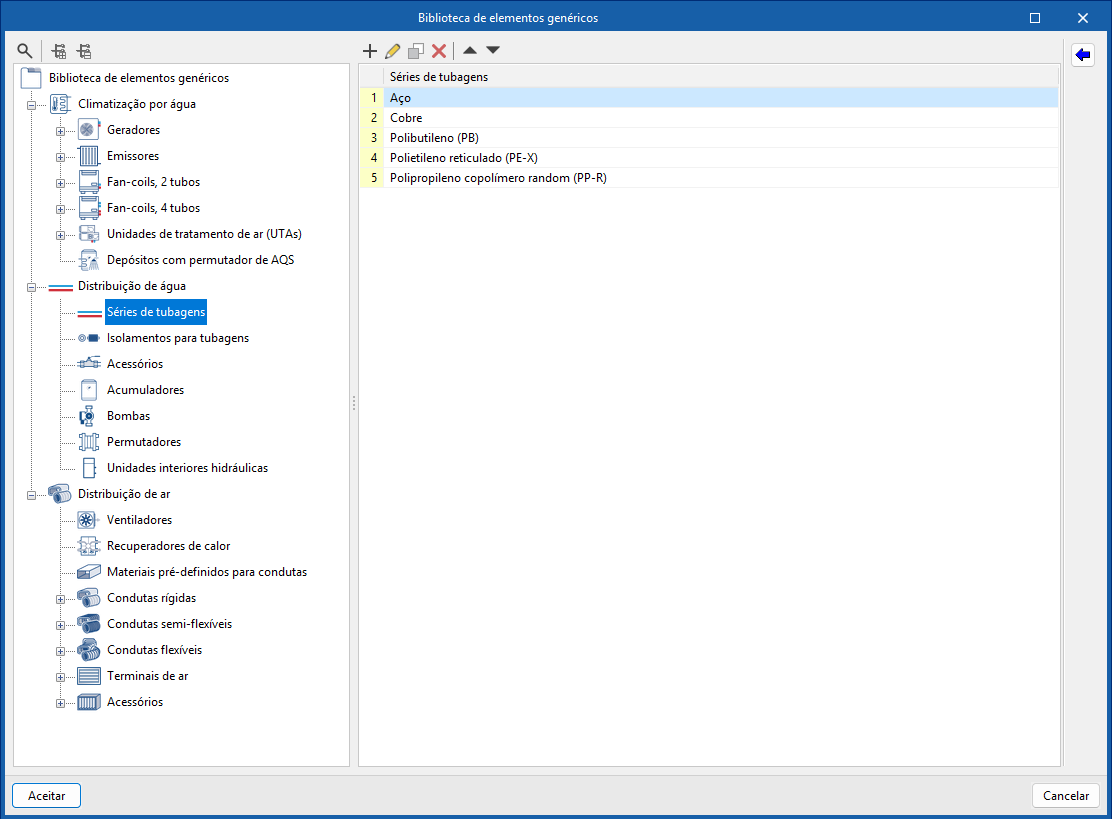Viewport: 1112px width, 819px height.
Task: Click the Depósitos com permutador de AQS icon
Action: (x=88, y=260)
